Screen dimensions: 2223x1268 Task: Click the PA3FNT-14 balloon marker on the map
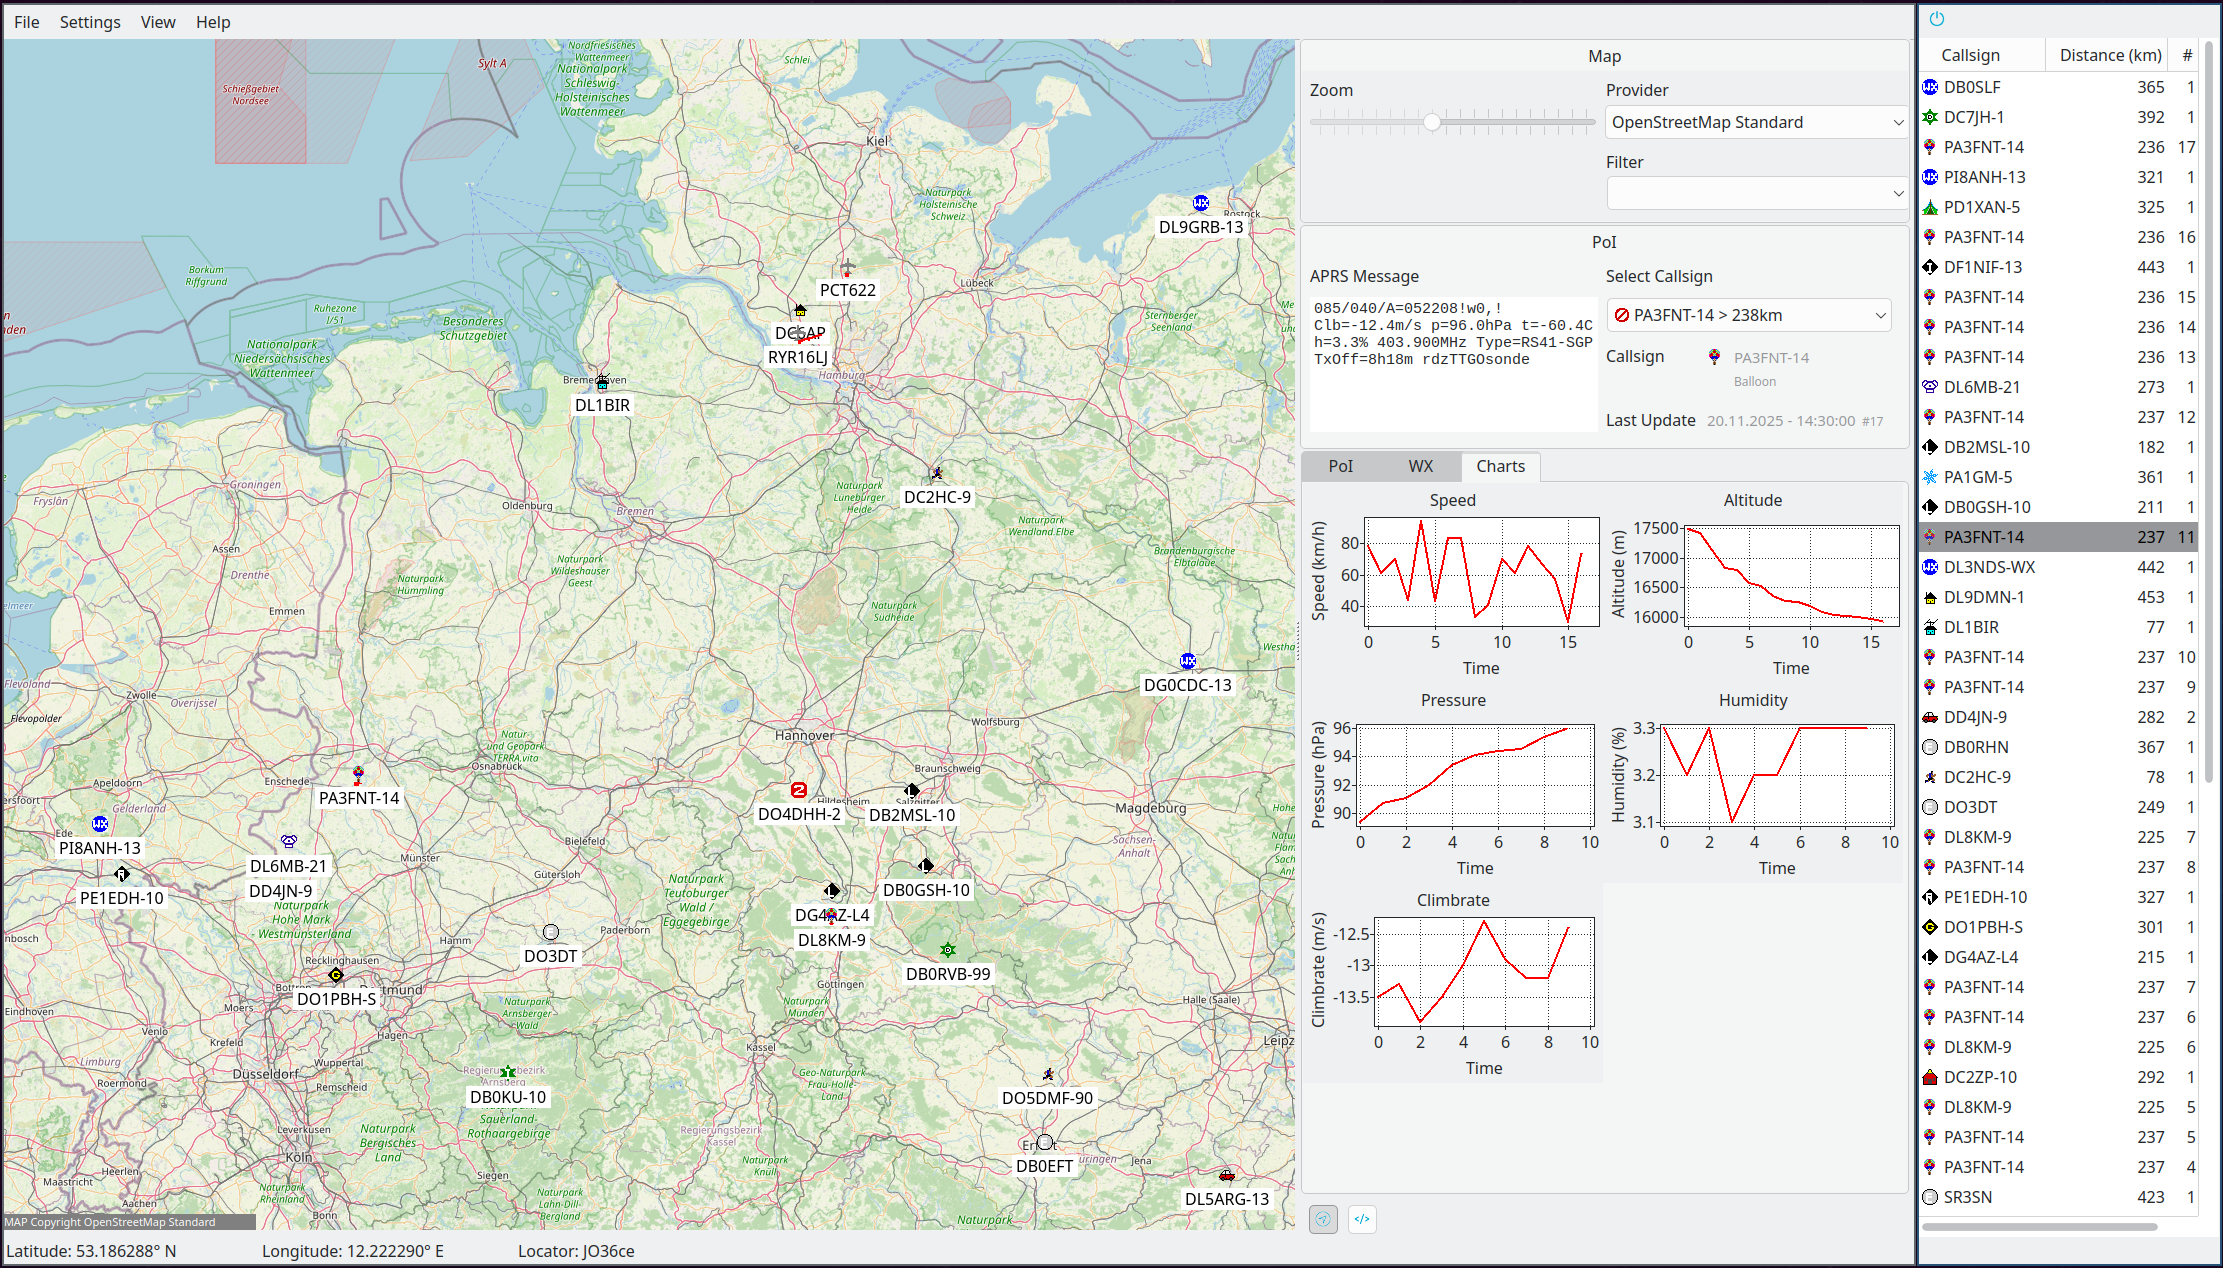click(358, 774)
